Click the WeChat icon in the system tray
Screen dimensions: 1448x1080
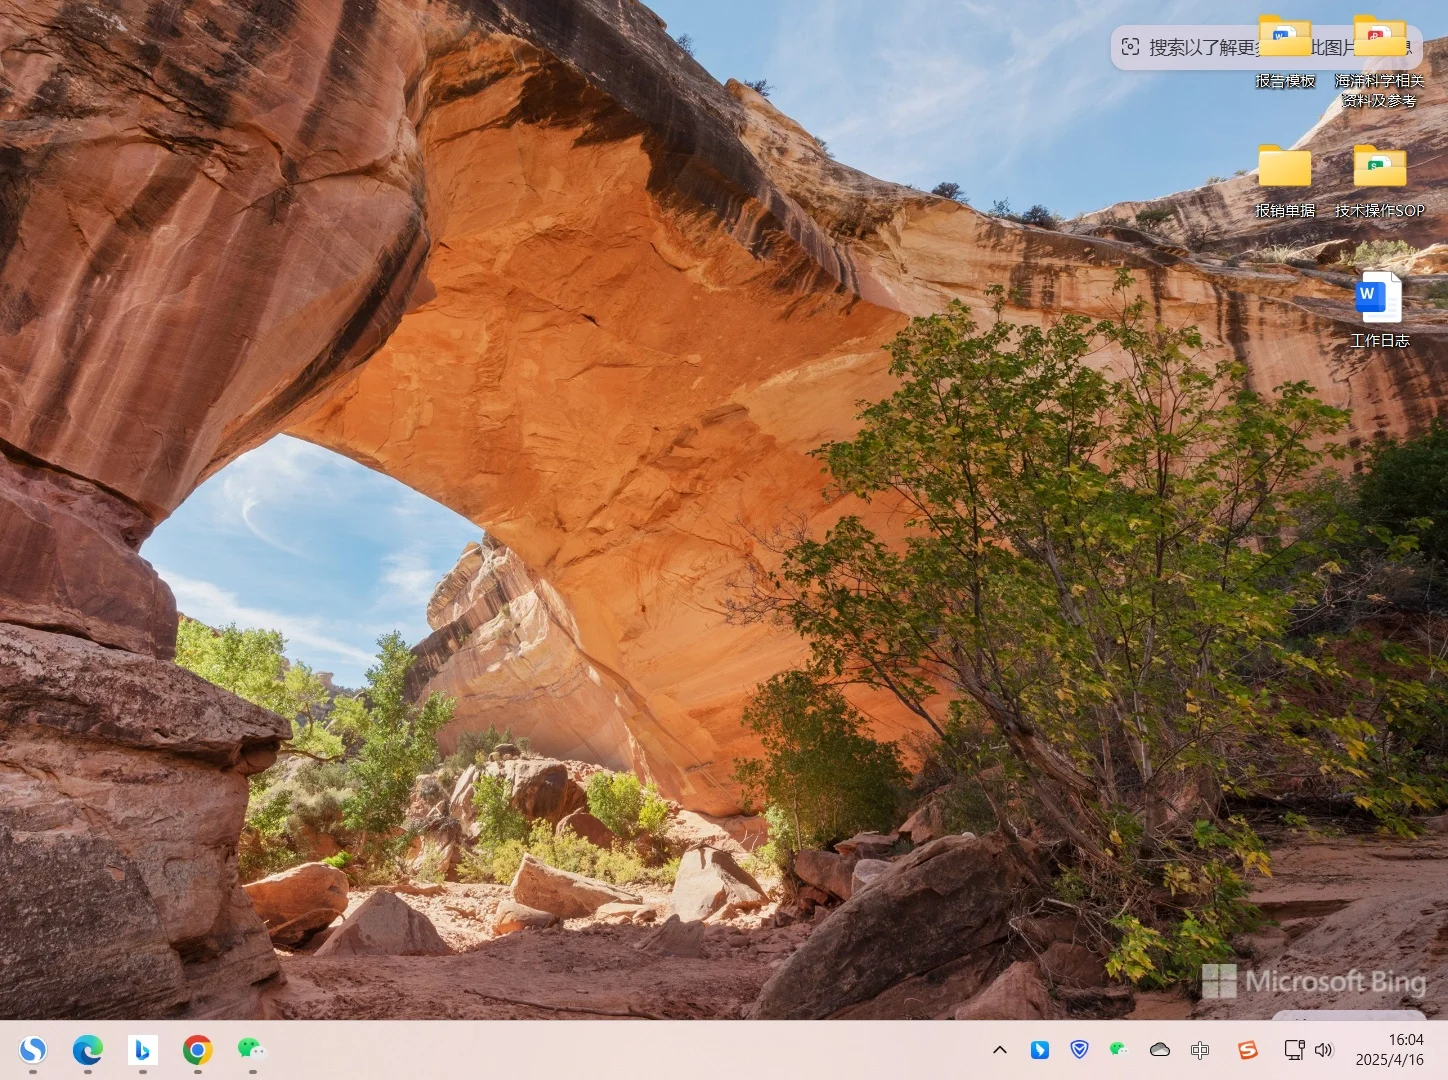[1119, 1050]
